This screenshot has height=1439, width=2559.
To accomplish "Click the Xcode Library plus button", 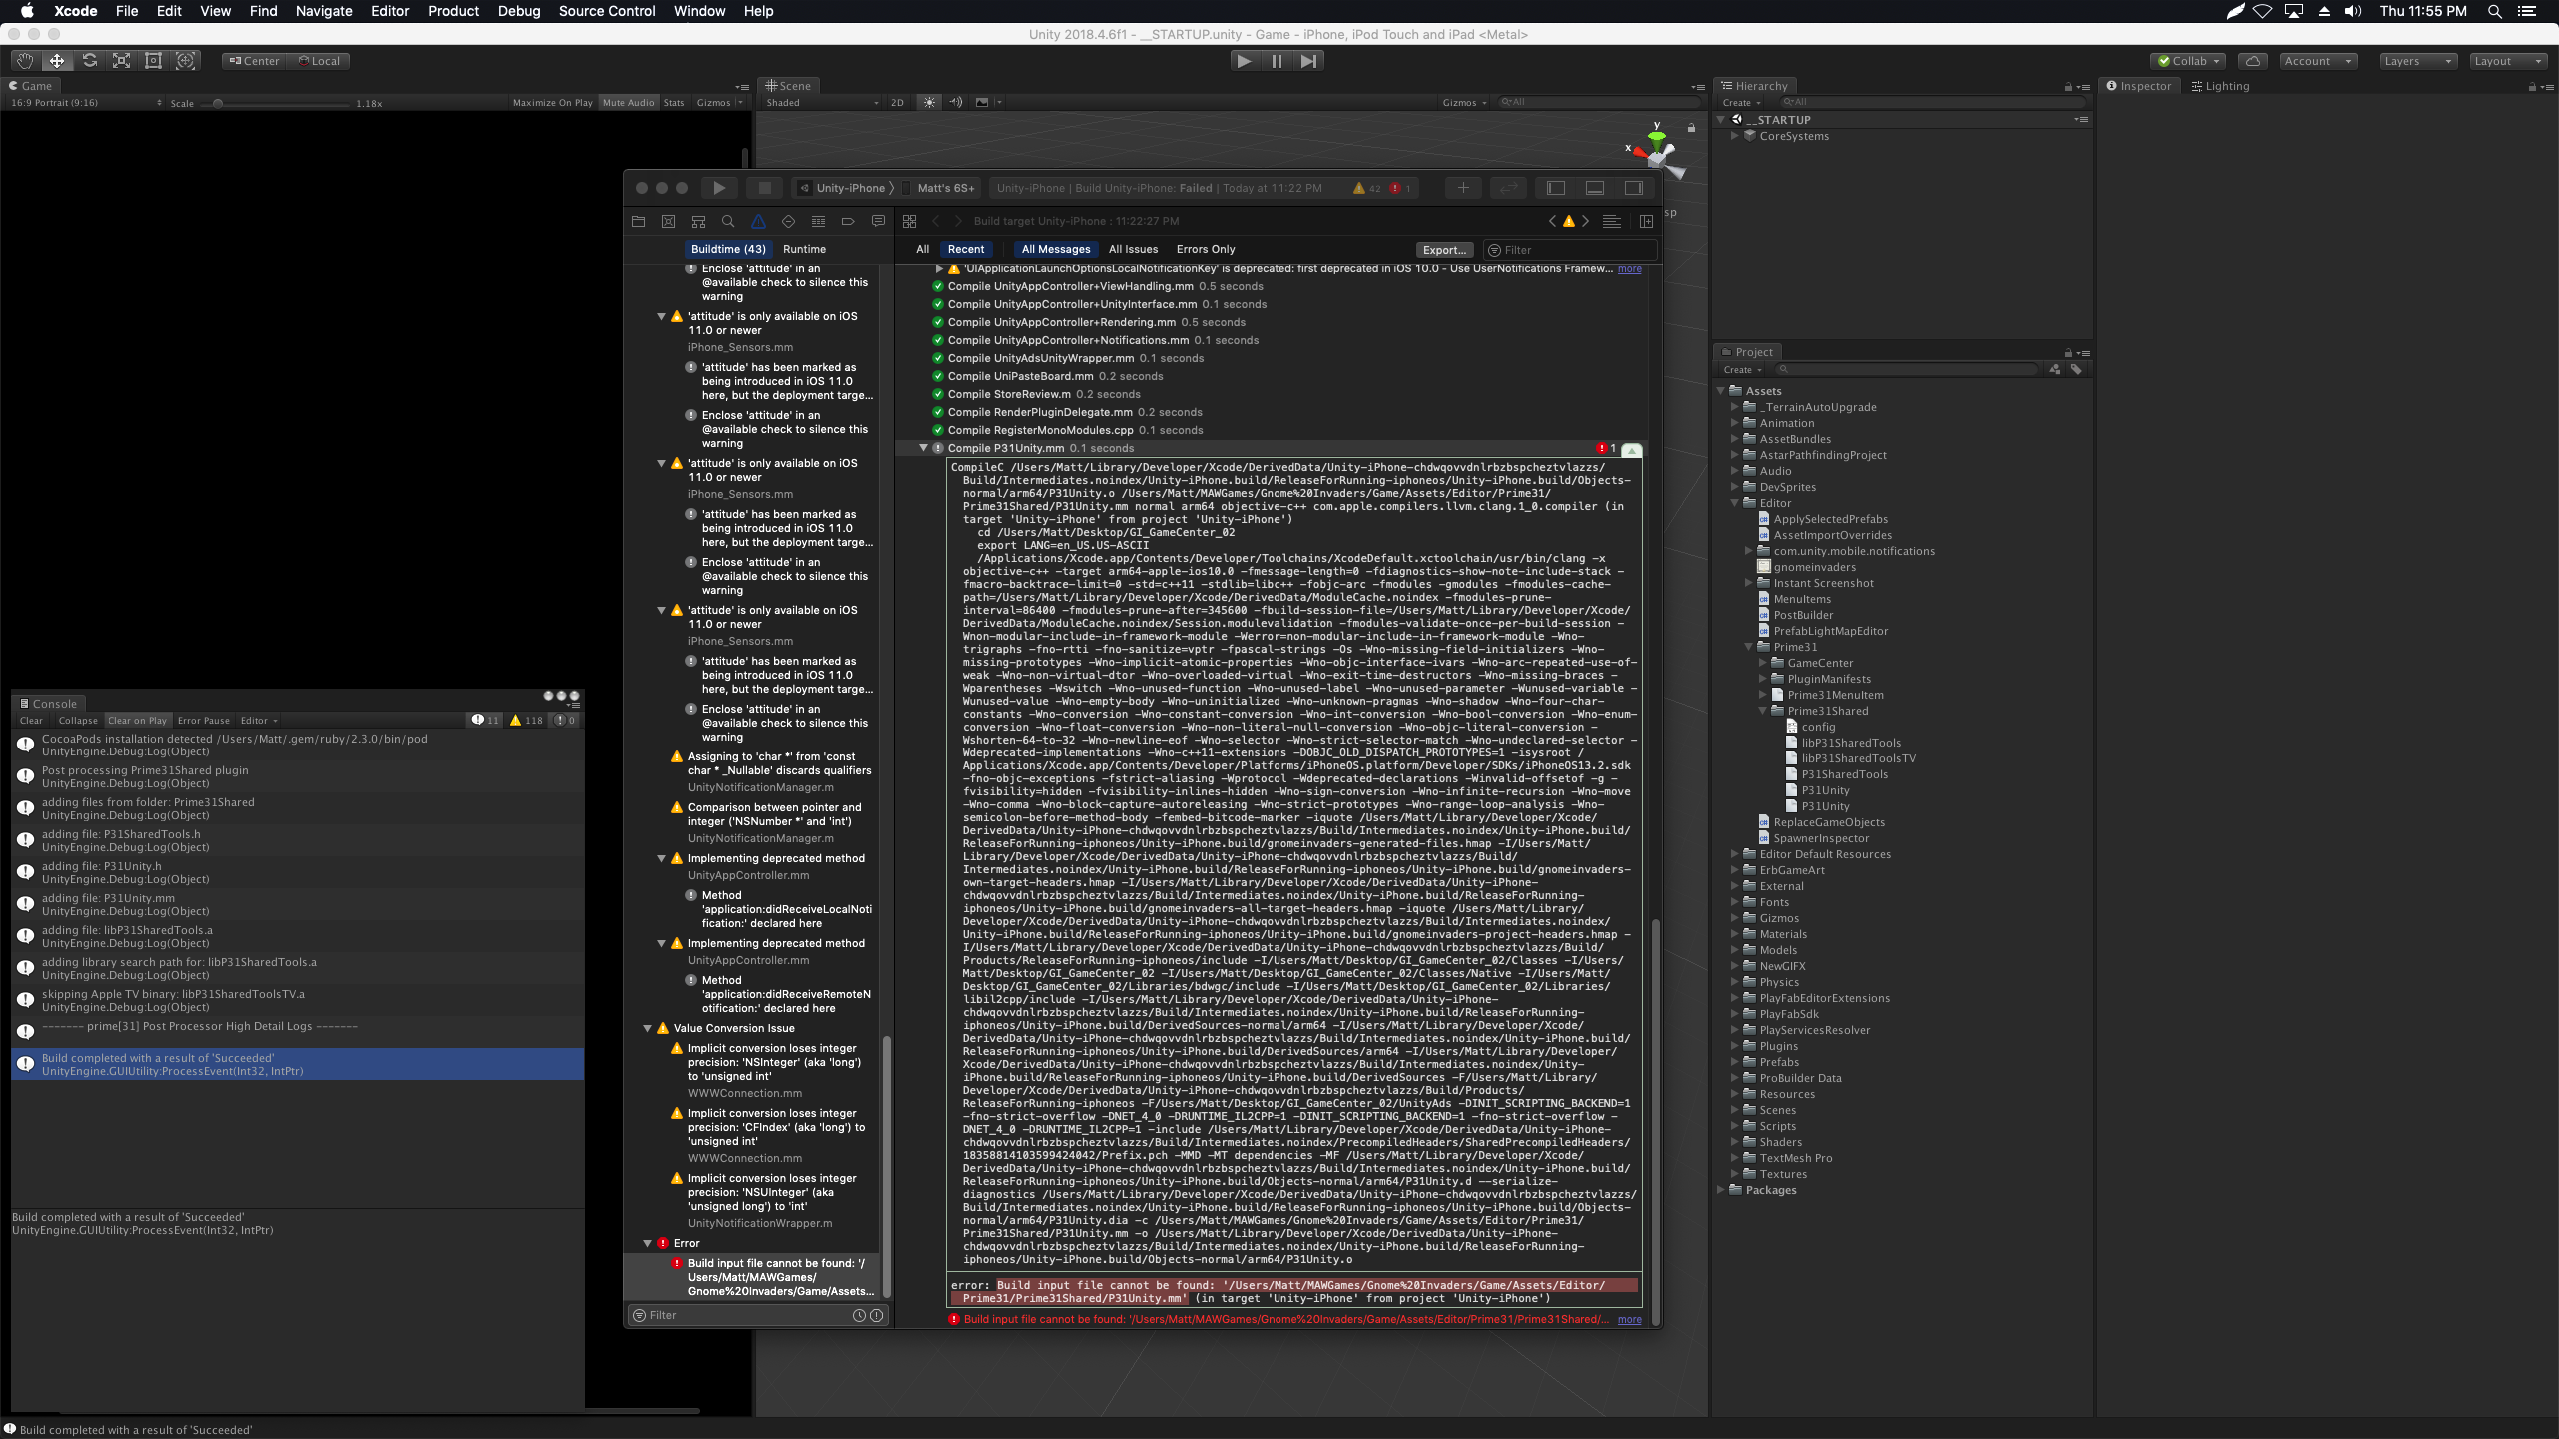I will click(x=1463, y=188).
